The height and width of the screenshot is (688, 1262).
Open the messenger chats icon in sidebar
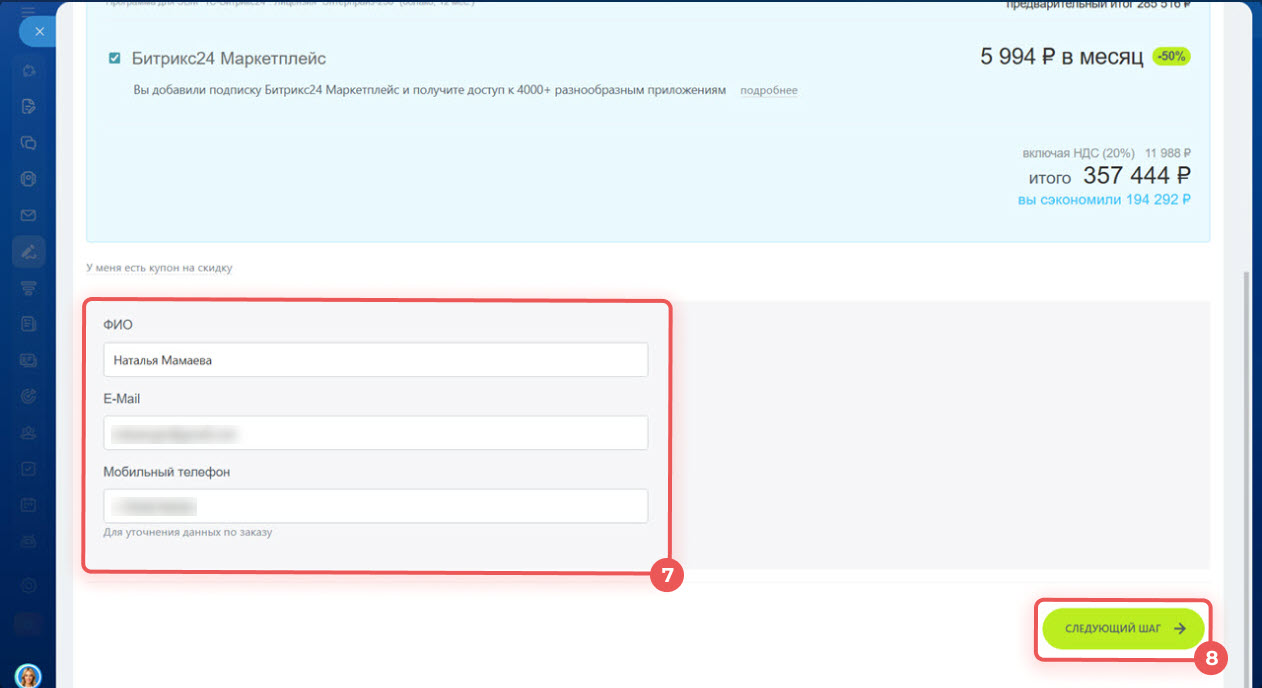pyautogui.click(x=28, y=143)
